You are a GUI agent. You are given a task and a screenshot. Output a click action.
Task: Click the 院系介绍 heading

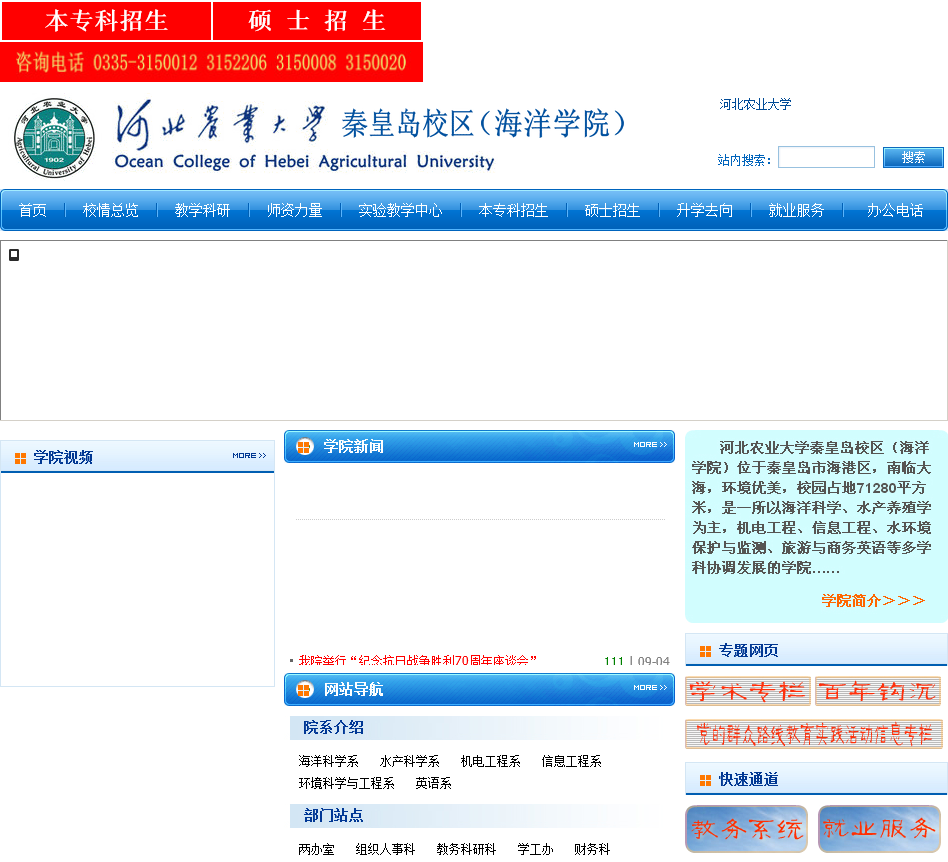(x=333, y=728)
